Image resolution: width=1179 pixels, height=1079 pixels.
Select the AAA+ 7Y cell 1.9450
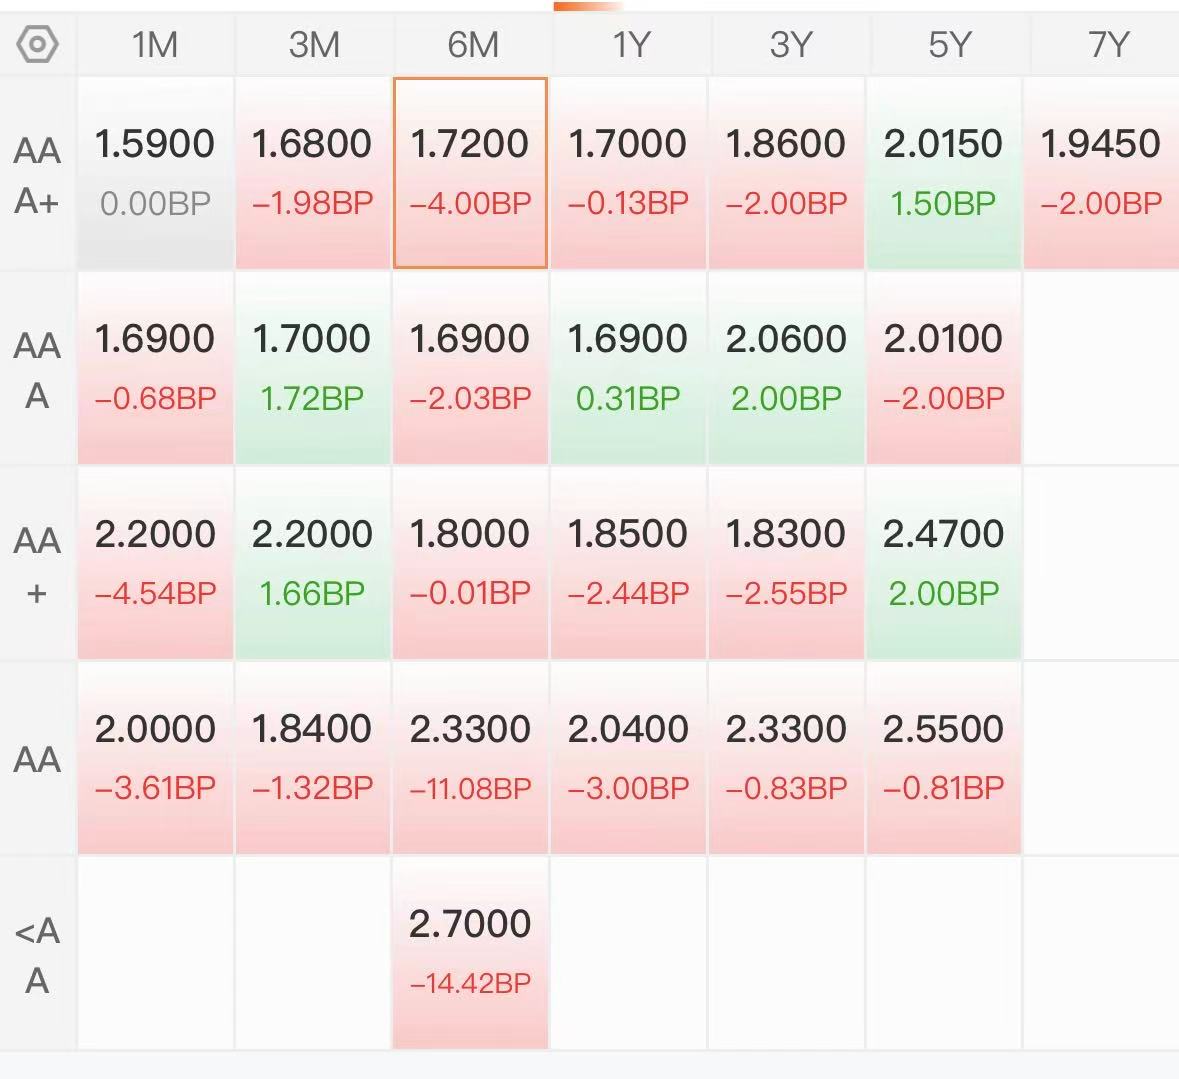(x=1102, y=172)
